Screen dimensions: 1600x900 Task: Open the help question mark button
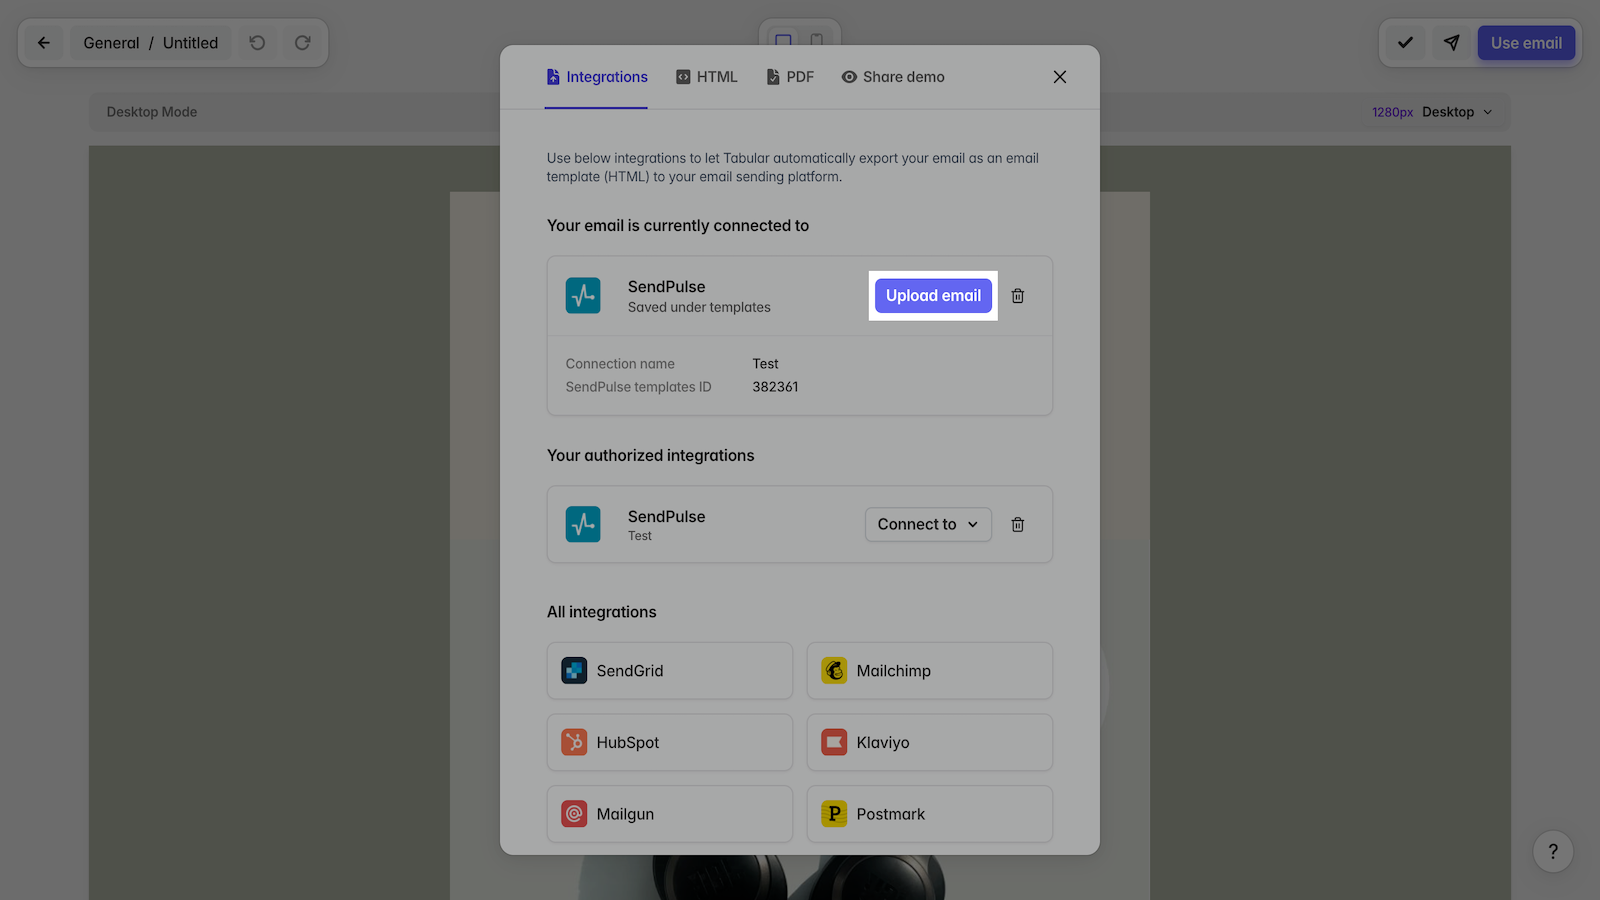[x=1552, y=851]
